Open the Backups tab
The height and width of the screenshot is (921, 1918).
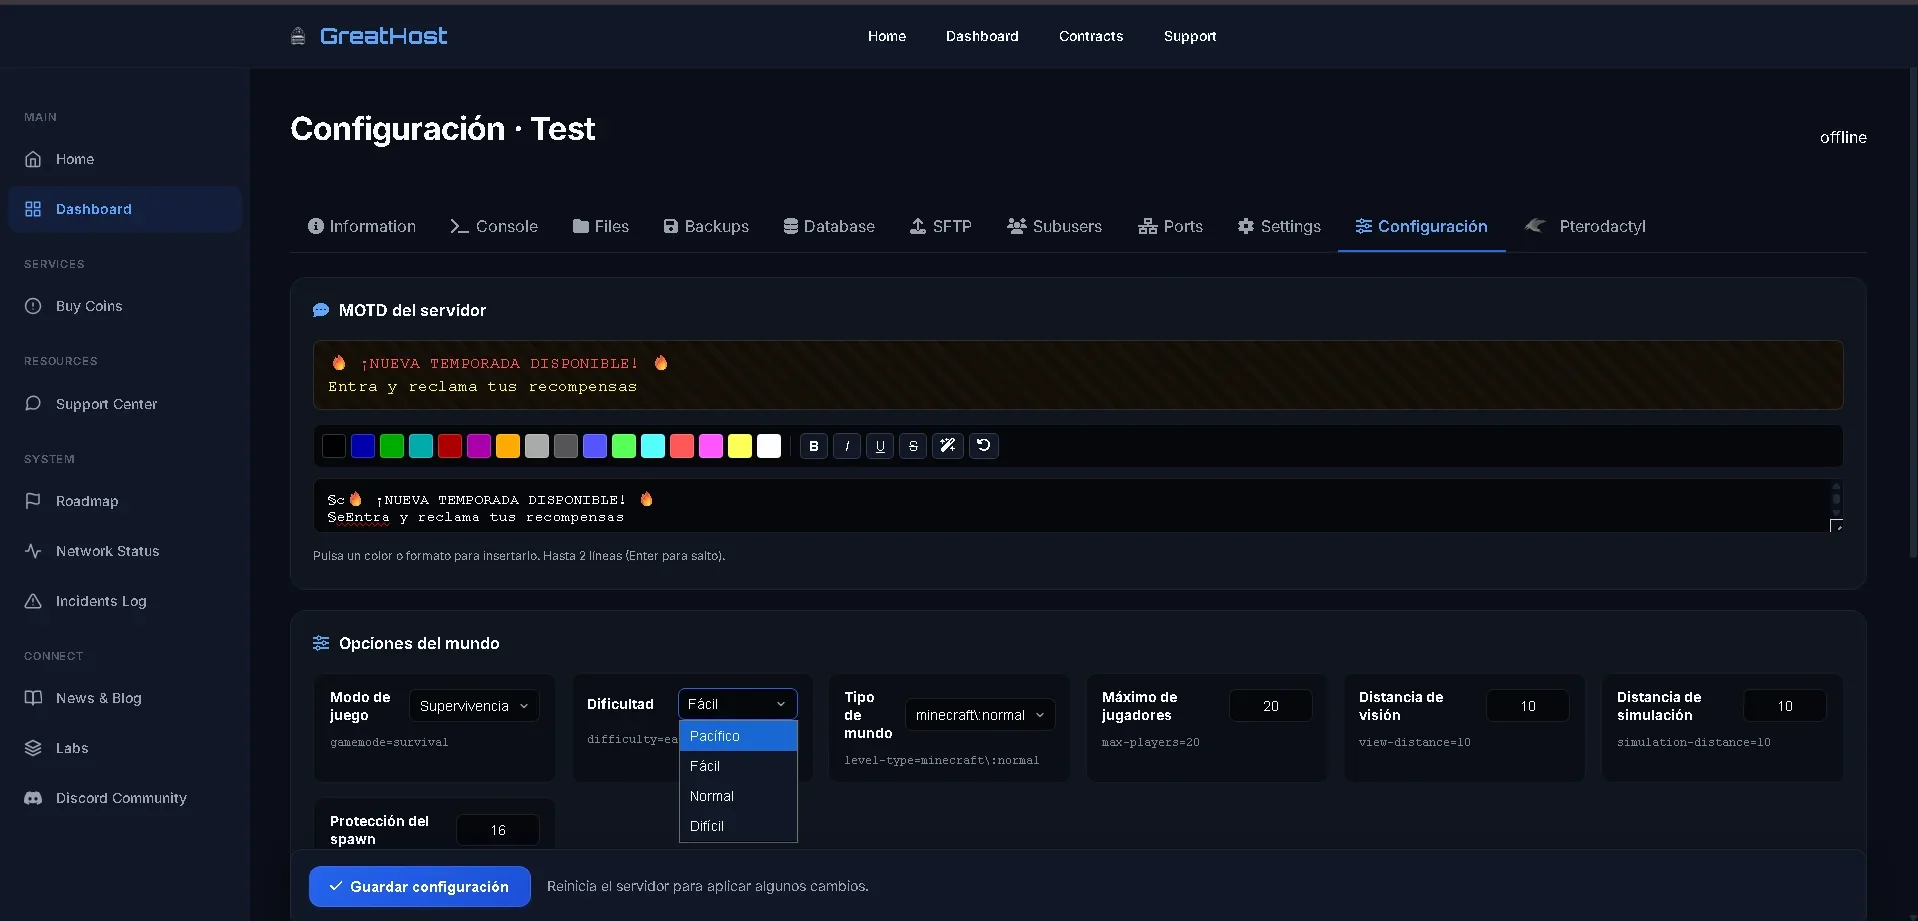coord(706,226)
